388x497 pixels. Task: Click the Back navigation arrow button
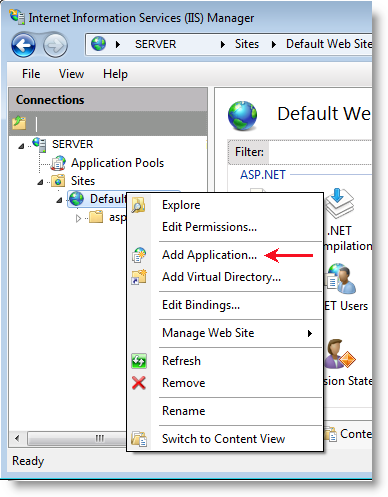(x=23, y=45)
